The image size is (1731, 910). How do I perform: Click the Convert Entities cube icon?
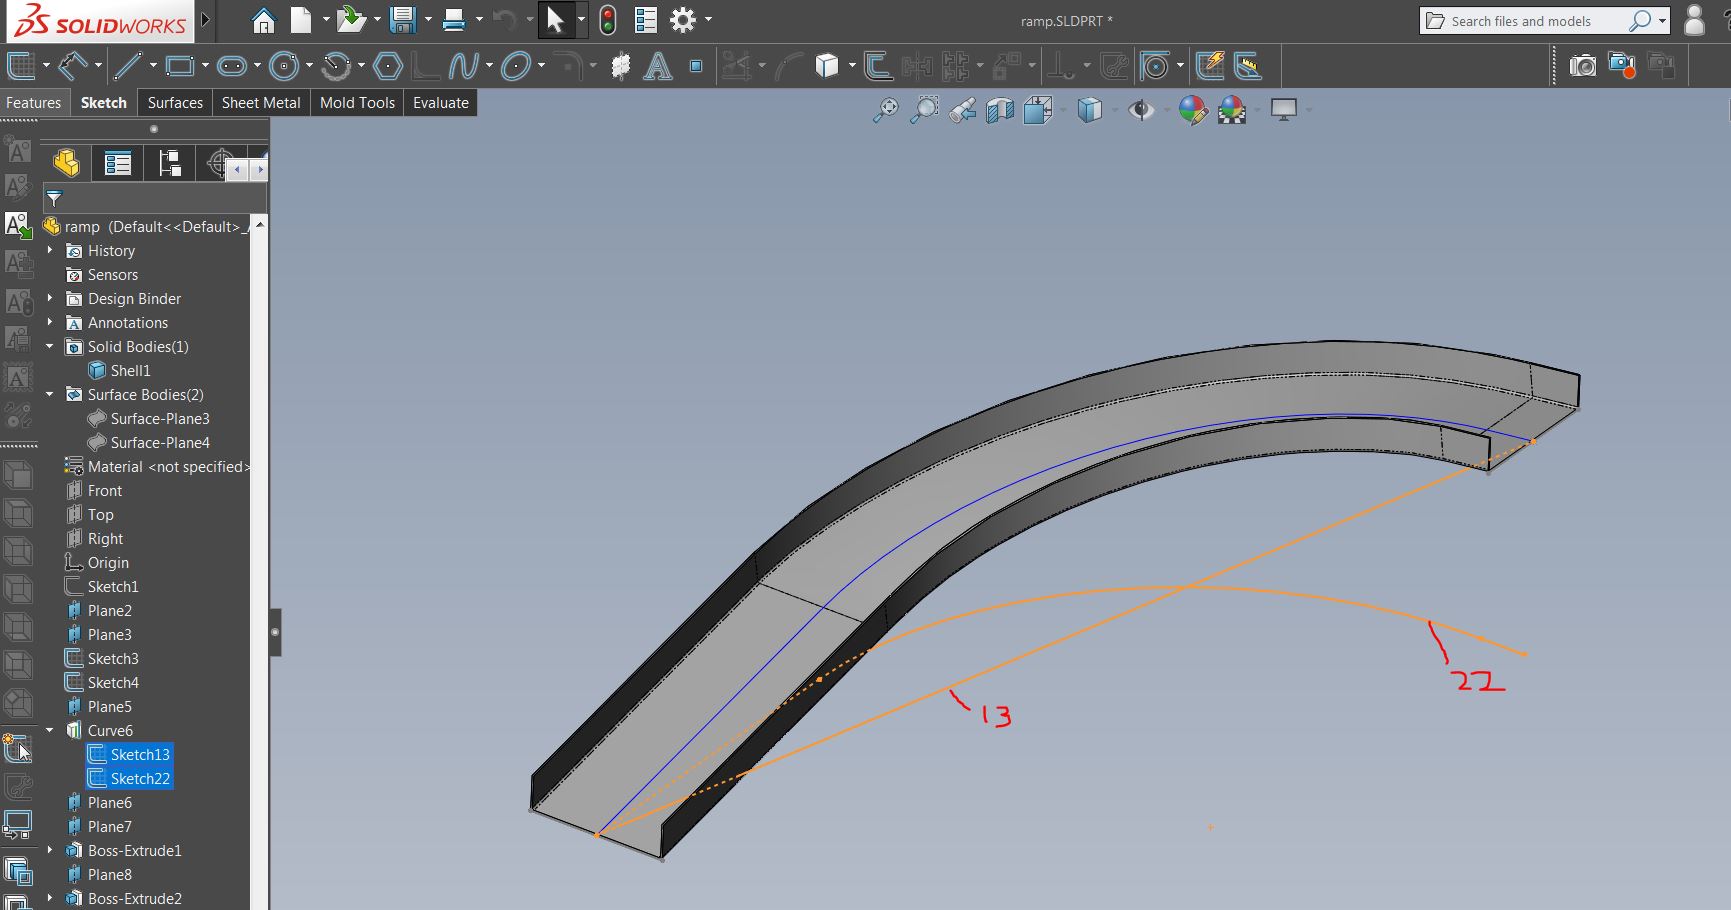click(x=827, y=67)
